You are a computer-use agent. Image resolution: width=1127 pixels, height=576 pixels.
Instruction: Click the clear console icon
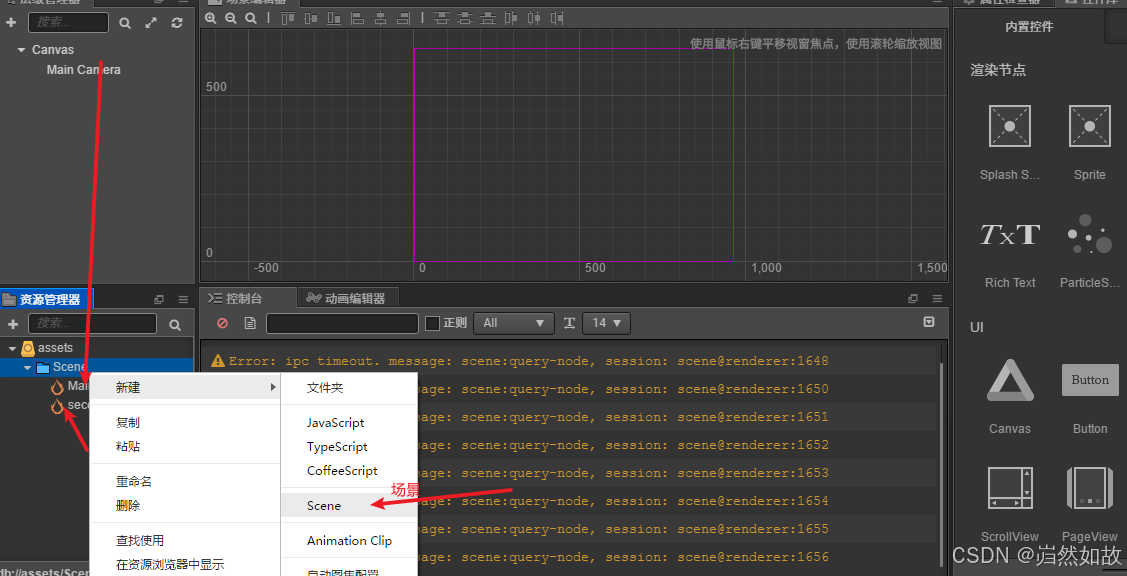(222, 324)
